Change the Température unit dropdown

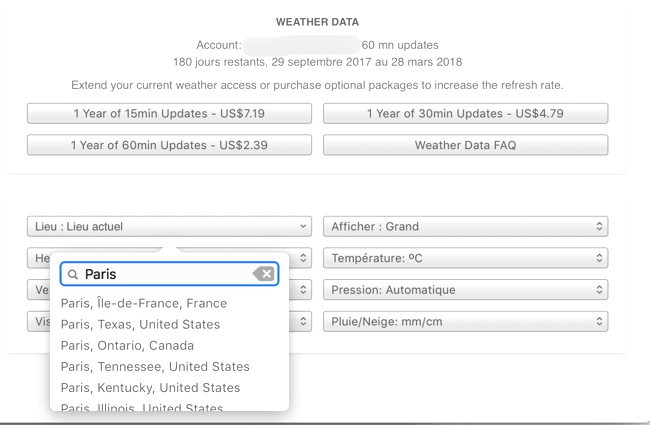pos(465,259)
